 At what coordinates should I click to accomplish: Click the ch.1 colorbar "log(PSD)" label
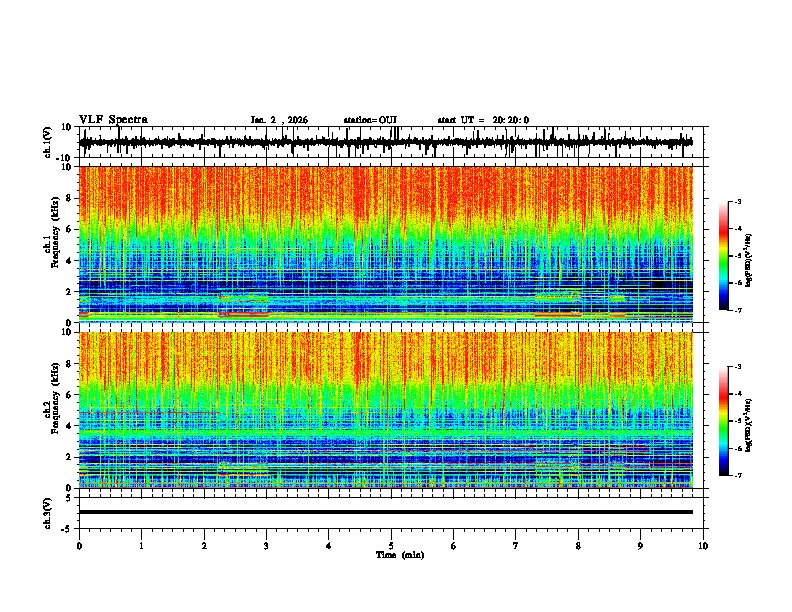tap(749, 260)
